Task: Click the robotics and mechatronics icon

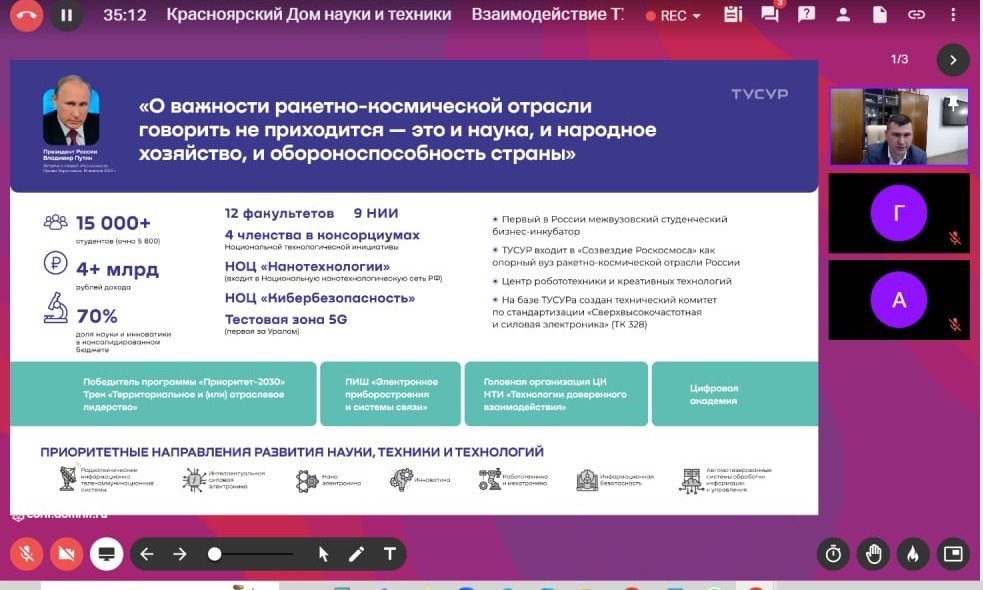Action: tap(490, 480)
